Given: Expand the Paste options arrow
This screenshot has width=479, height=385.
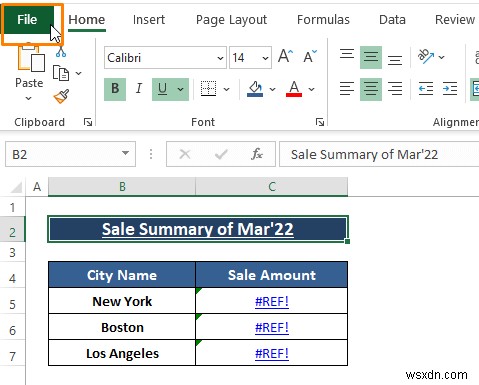Looking at the screenshot, I should 29,98.
